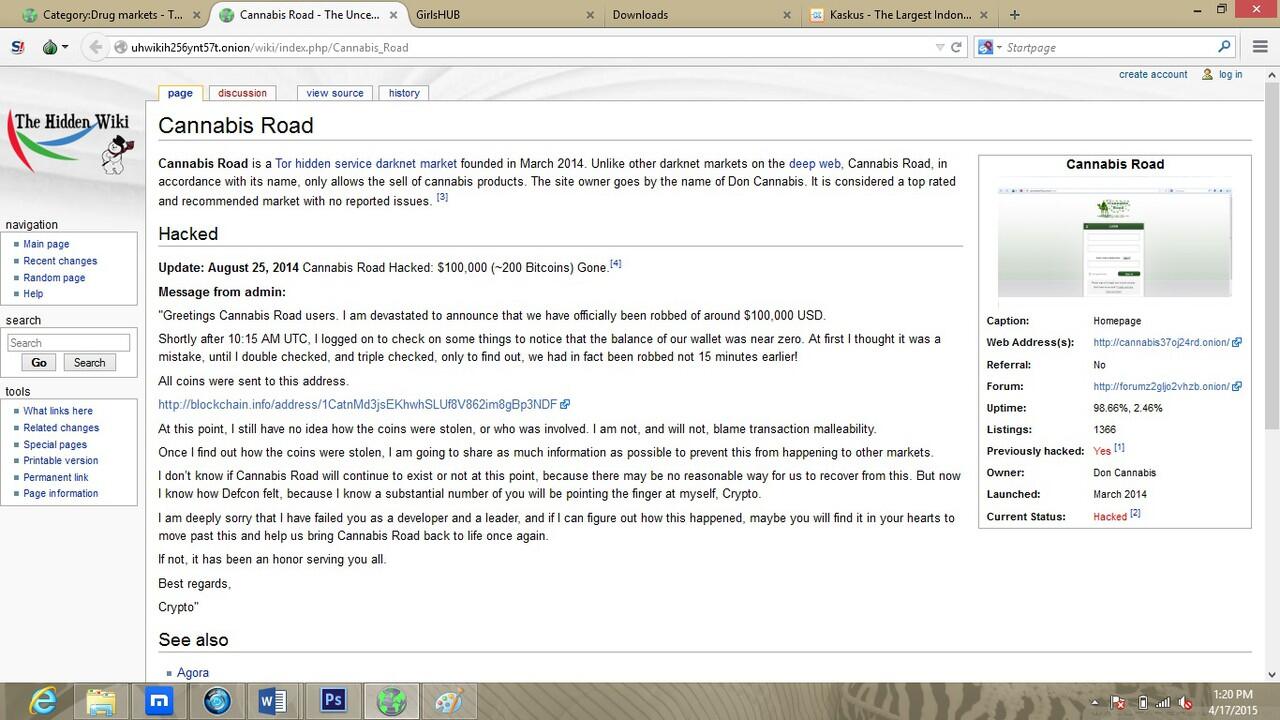Image resolution: width=1280 pixels, height=720 pixels.
Task: Click the Cannabis Road homepage thumbnail
Action: 1115,241
